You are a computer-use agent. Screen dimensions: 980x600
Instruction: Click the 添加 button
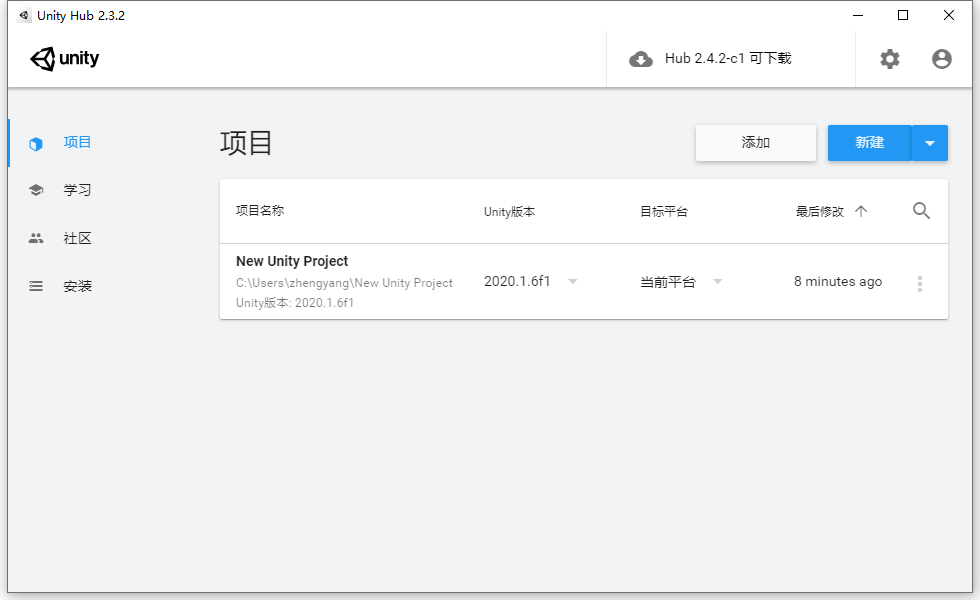756,142
